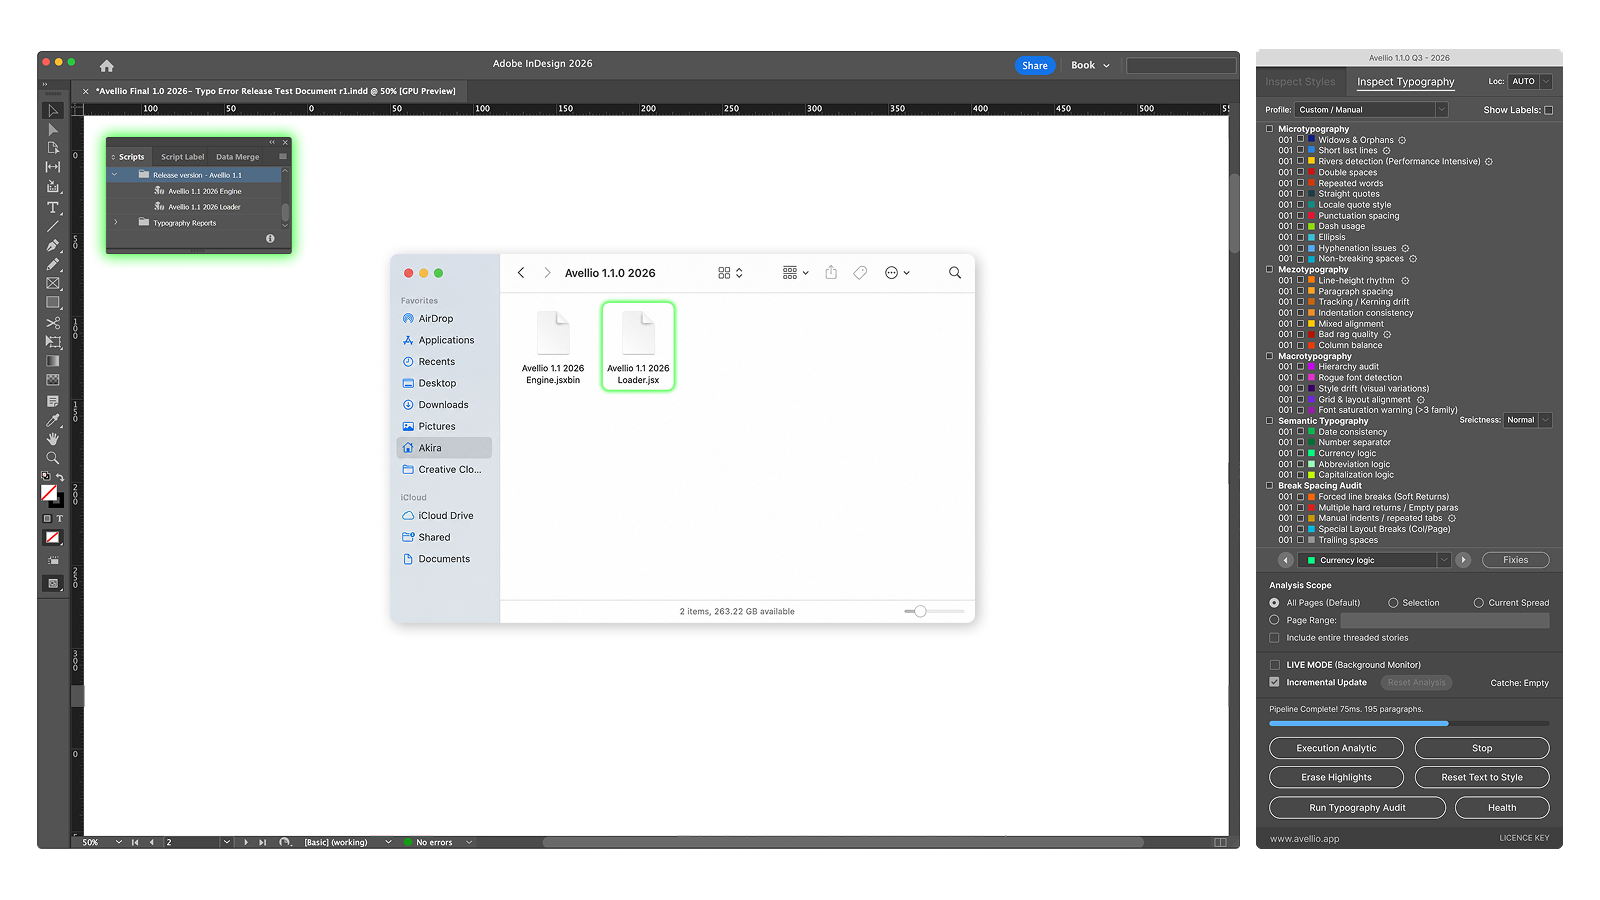
Task: Select the Hand tool
Action: (x=53, y=439)
